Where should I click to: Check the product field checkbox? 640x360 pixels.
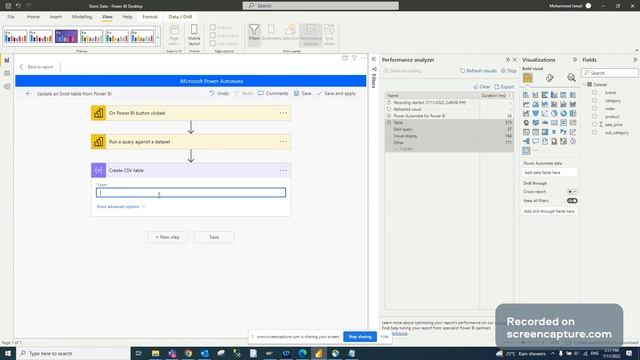pyautogui.click(x=595, y=116)
